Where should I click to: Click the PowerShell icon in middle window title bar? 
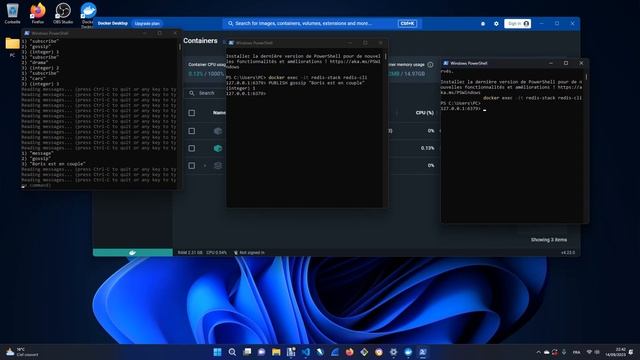[x=231, y=43]
